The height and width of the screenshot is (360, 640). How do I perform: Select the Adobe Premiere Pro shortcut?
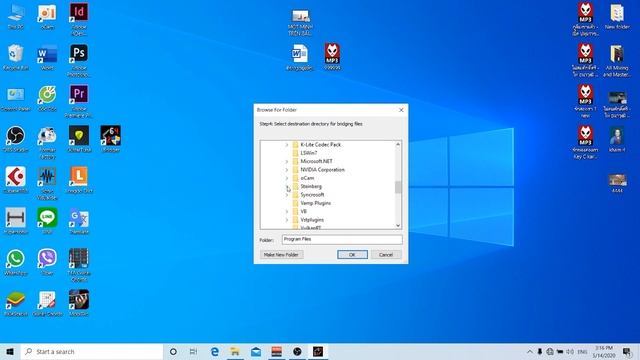79,101
